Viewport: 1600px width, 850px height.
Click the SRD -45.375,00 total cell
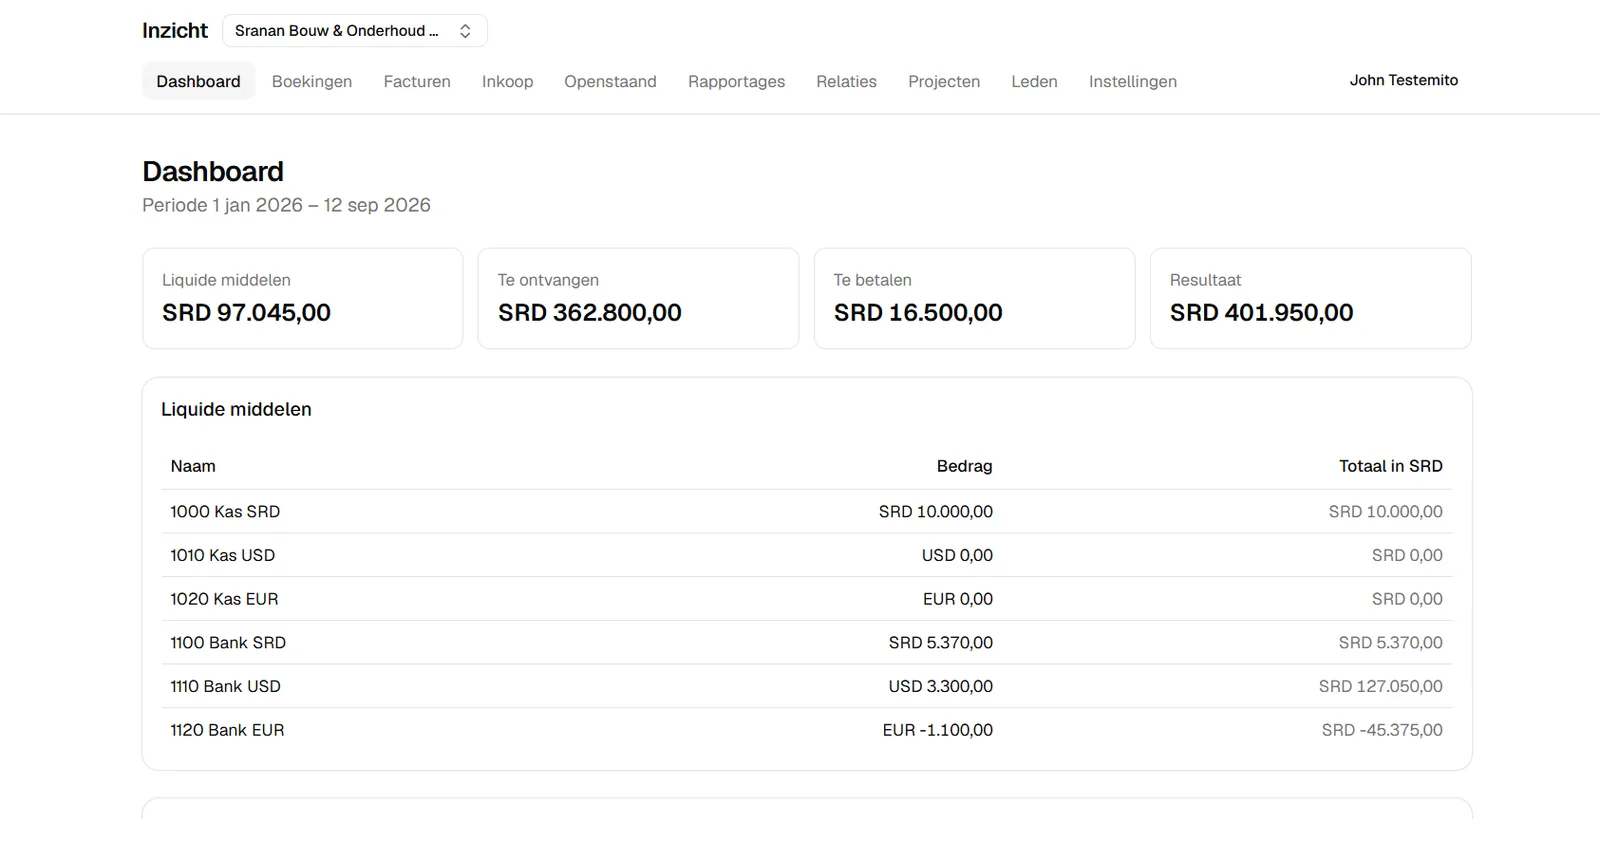pyautogui.click(x=1382, y=730)
